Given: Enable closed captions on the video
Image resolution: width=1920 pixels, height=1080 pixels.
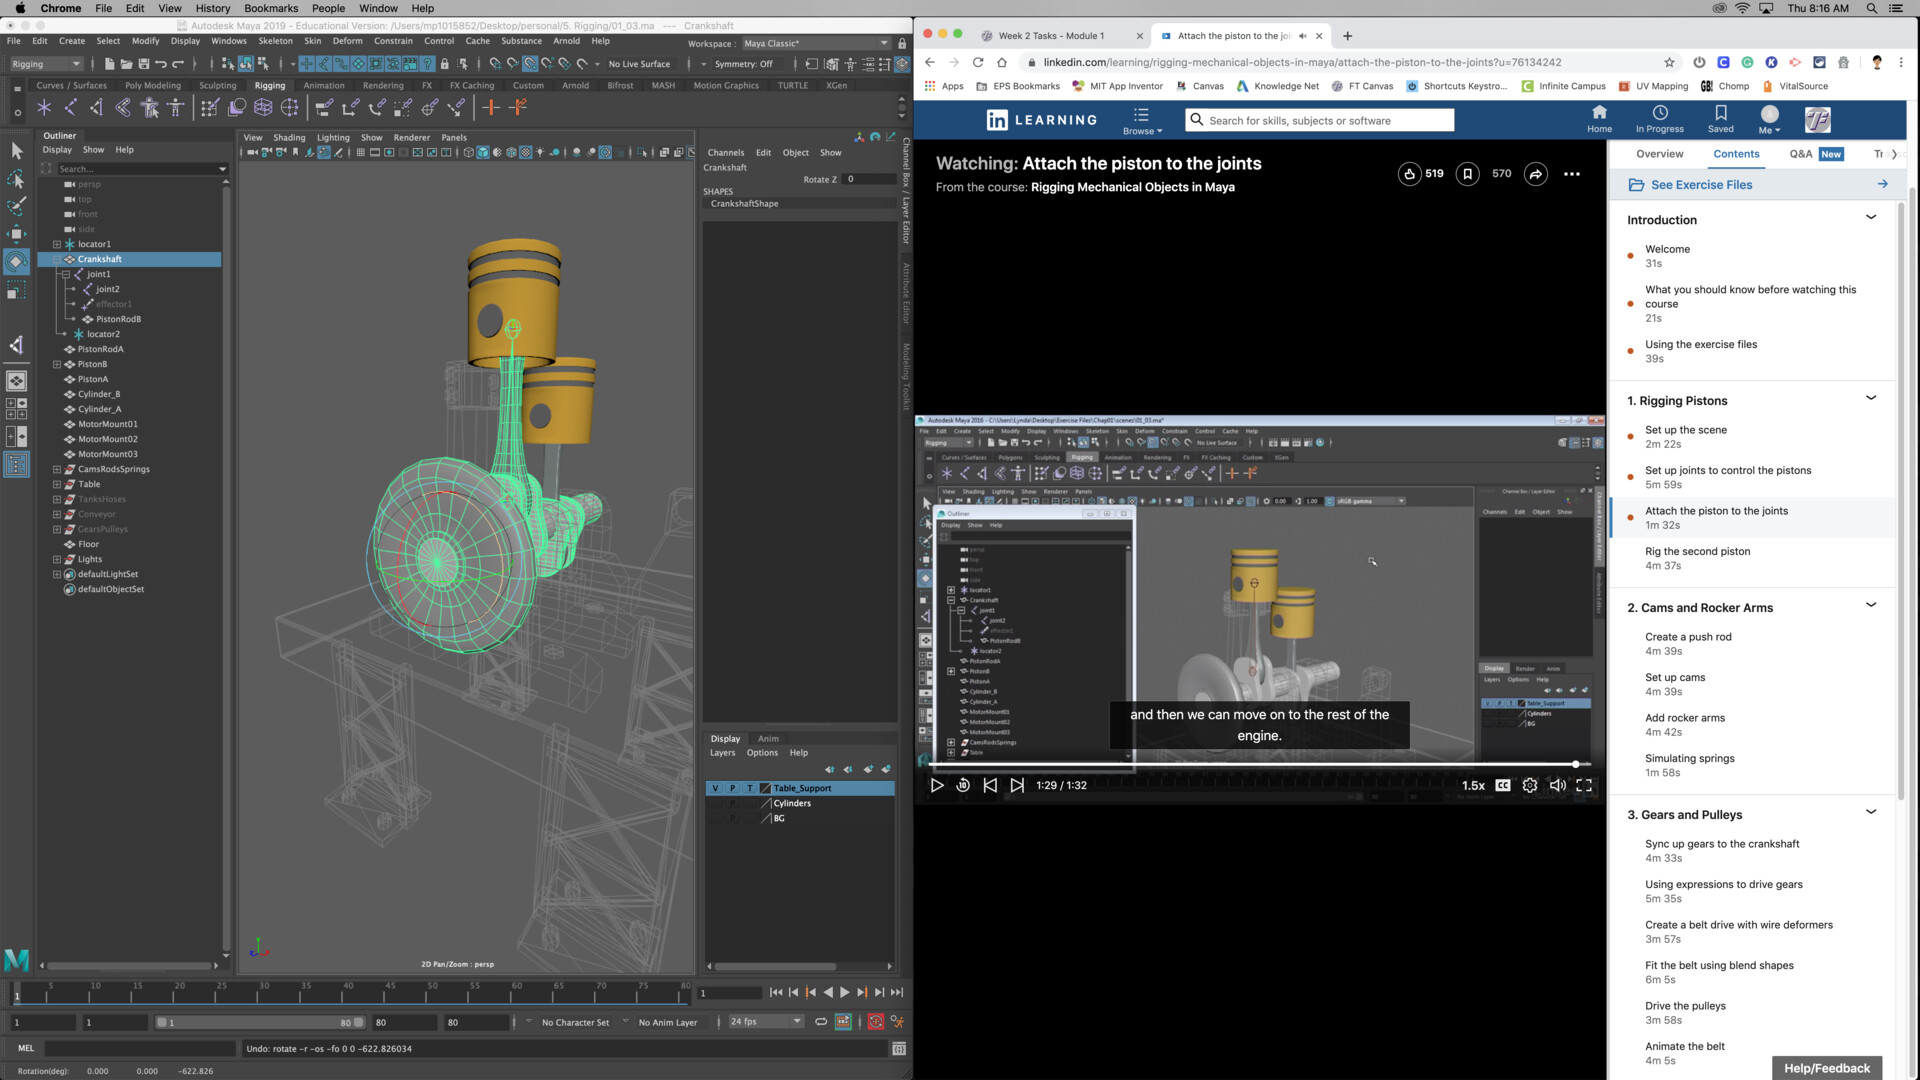Looking at the screenshot, I should tap(1502, 786).
